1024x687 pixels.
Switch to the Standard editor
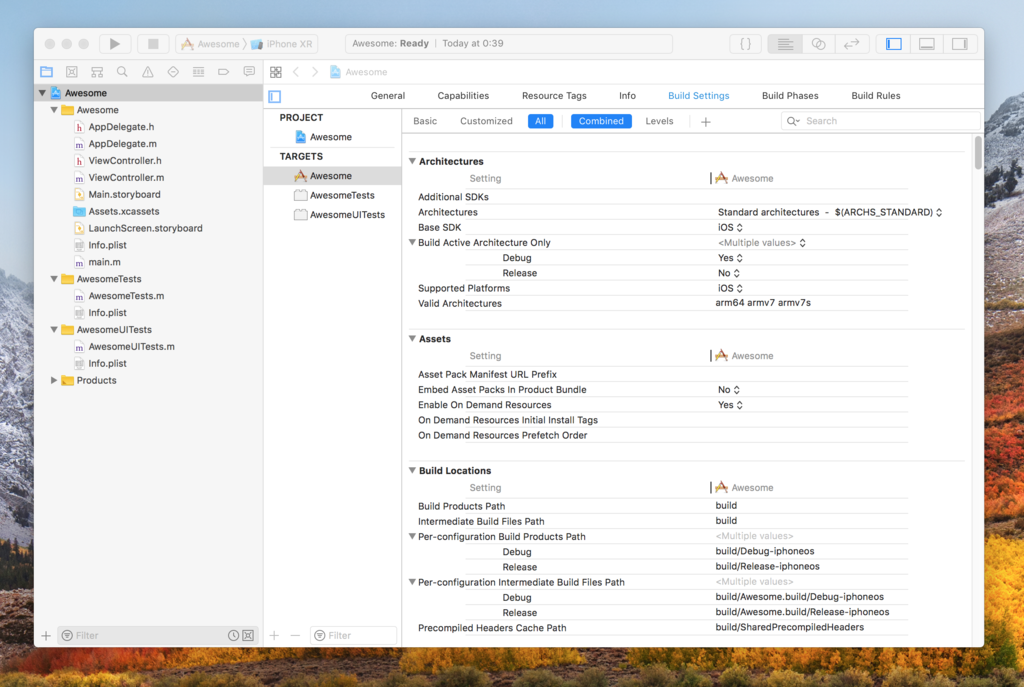784,44
